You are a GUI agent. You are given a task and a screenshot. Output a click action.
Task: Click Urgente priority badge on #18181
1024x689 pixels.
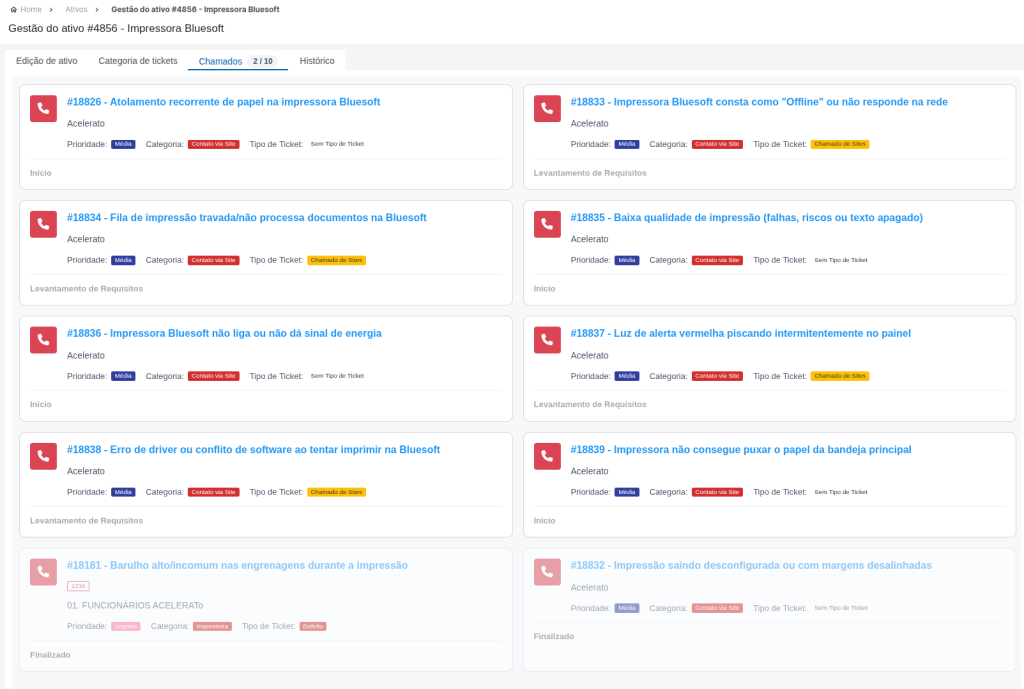tap(125, 626)
